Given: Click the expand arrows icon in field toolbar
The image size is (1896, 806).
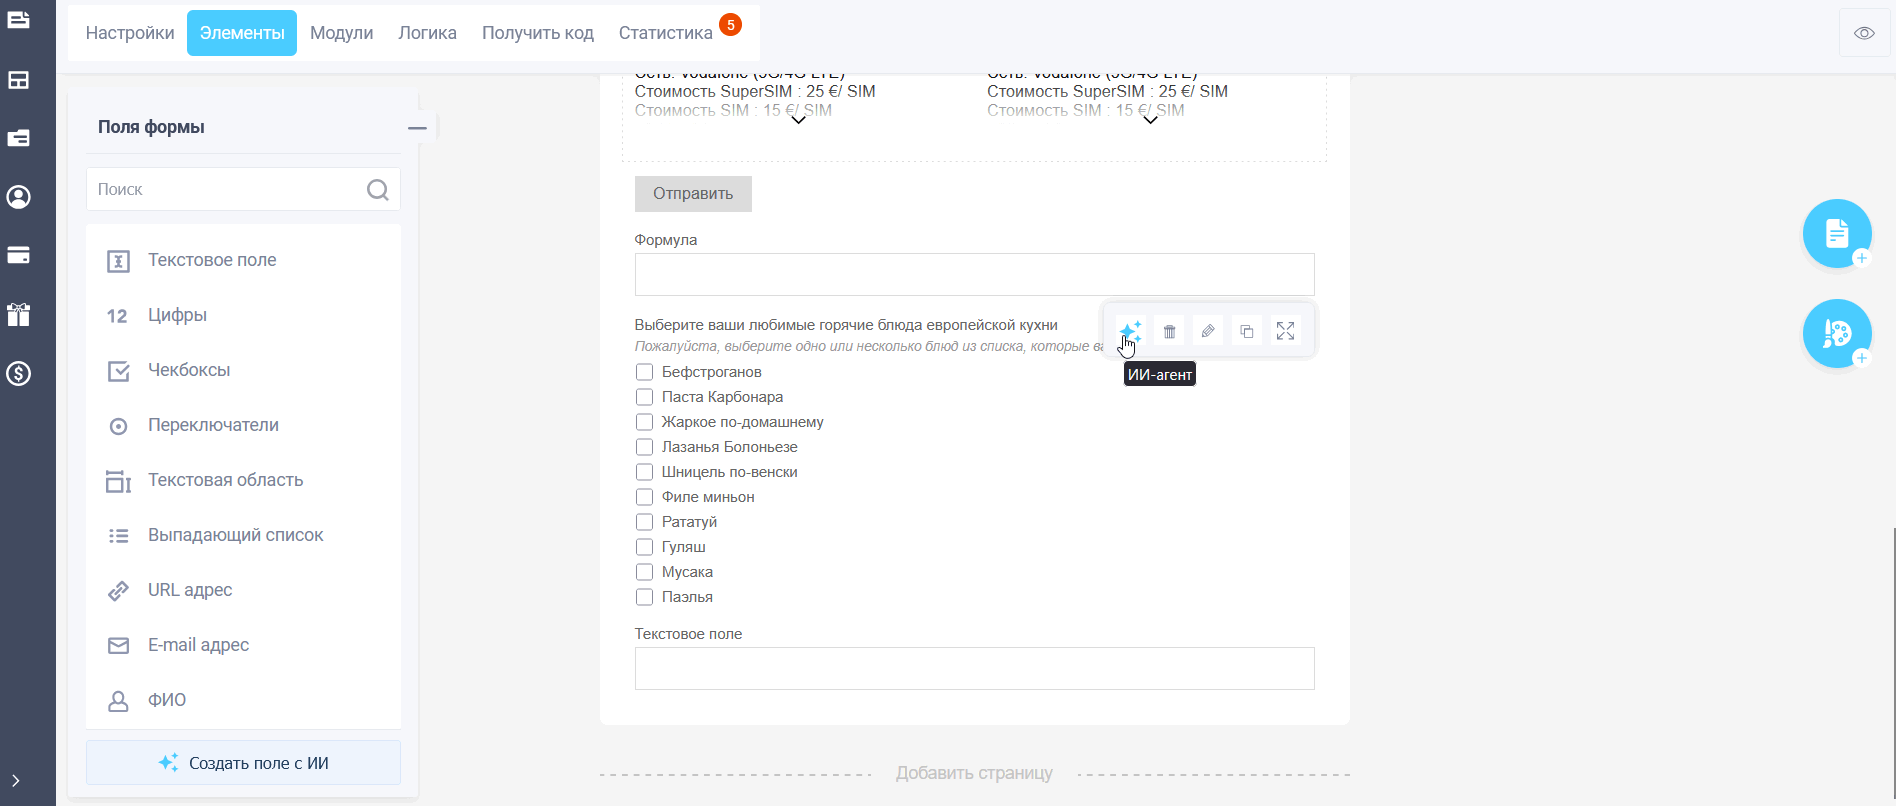Looking at the screenshot, I should point(1286,331).
